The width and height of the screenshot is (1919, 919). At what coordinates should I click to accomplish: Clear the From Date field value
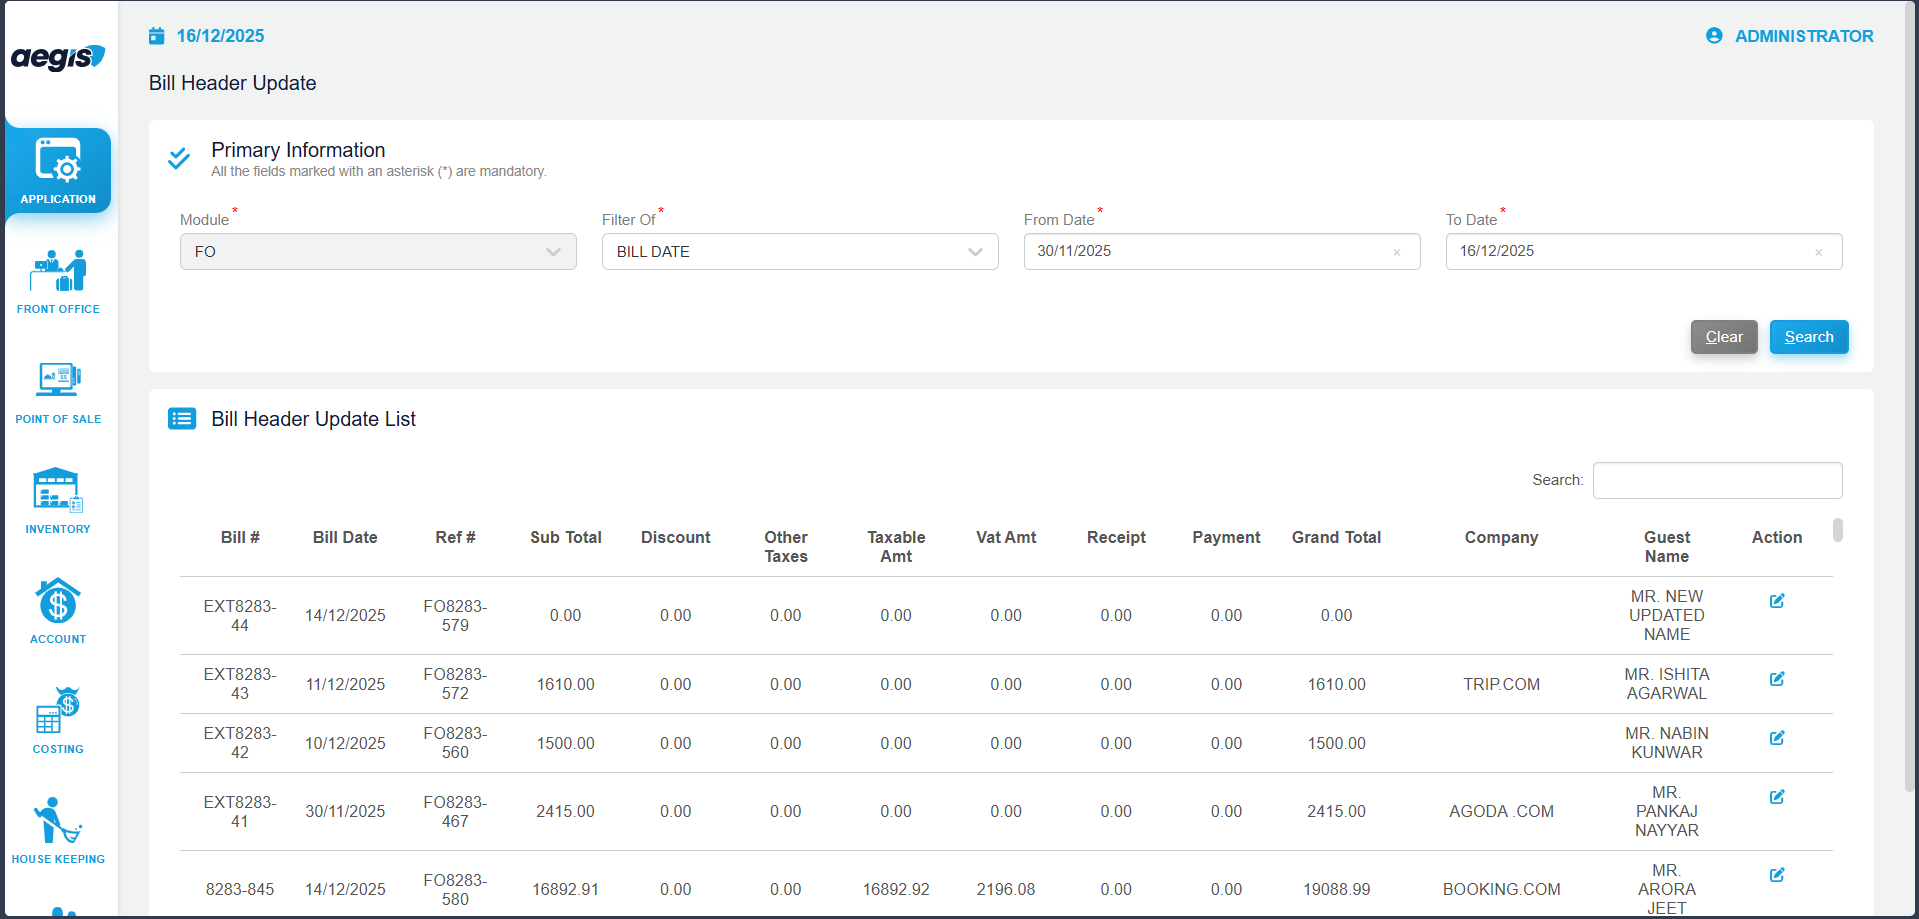click(1396, 253)
